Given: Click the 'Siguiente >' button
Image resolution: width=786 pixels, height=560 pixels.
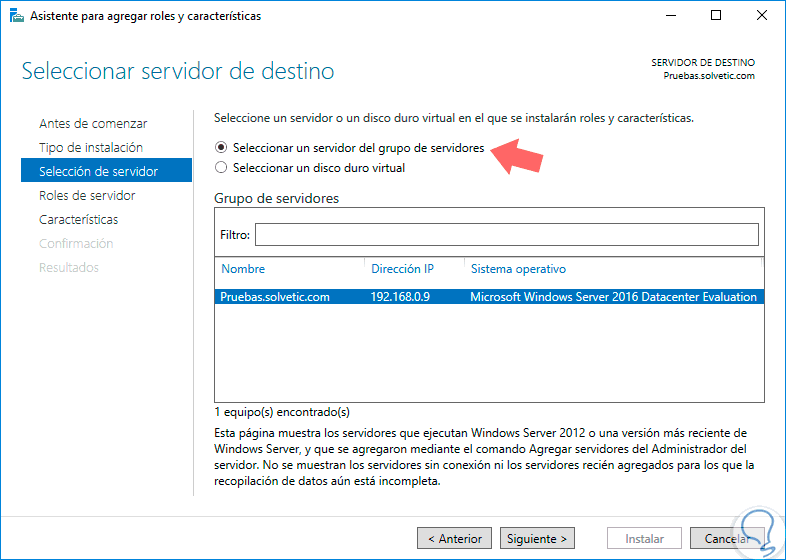Looking at the screenshot, I should tap(537, 538).
